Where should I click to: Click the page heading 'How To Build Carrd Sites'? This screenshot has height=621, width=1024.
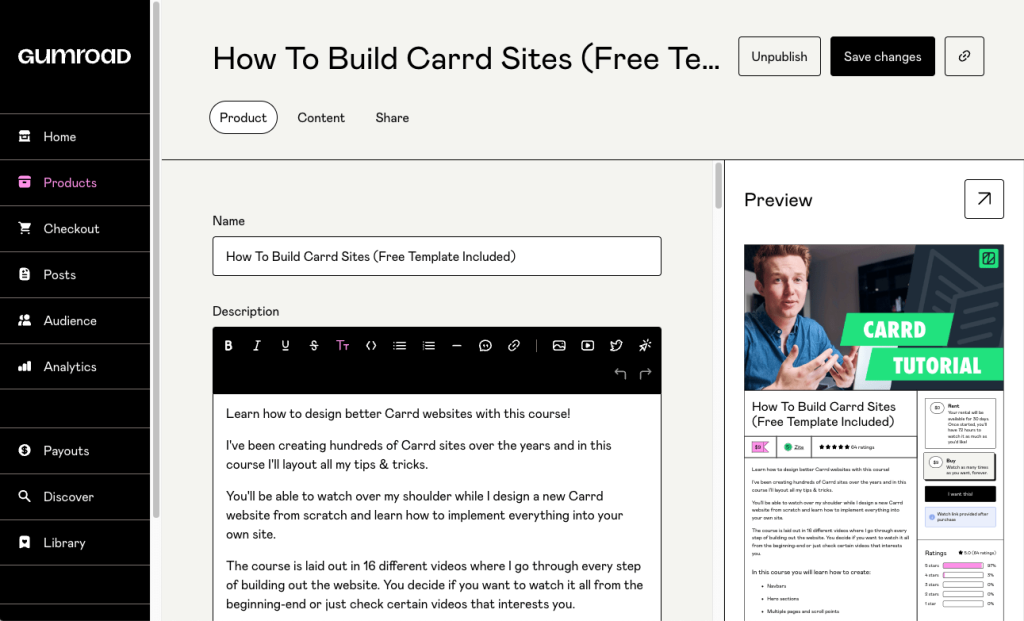466,58
